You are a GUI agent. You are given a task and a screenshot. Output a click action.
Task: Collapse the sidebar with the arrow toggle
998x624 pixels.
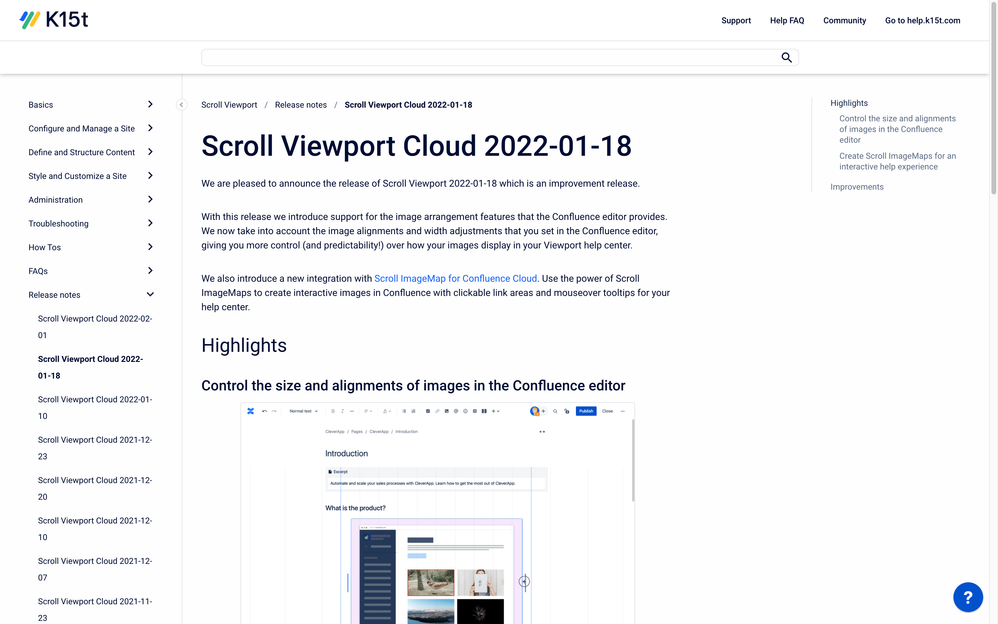pos(181,105)
